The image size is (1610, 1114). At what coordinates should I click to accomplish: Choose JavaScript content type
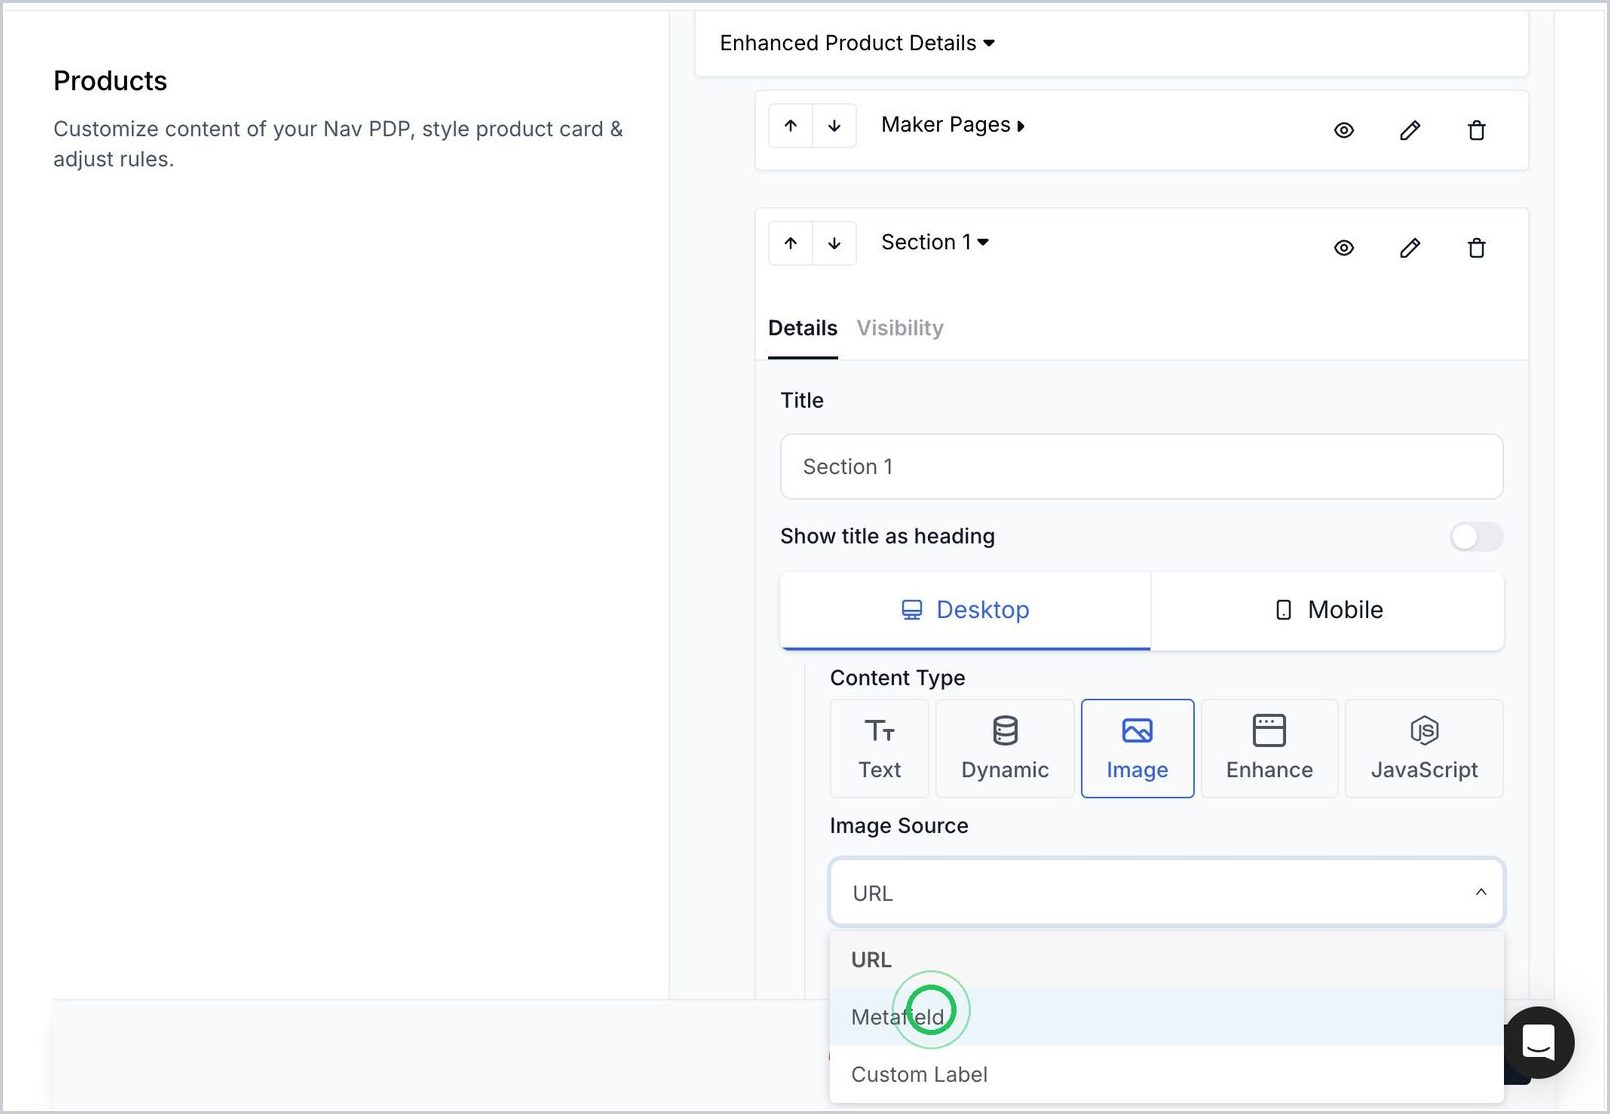(1424, 748)
